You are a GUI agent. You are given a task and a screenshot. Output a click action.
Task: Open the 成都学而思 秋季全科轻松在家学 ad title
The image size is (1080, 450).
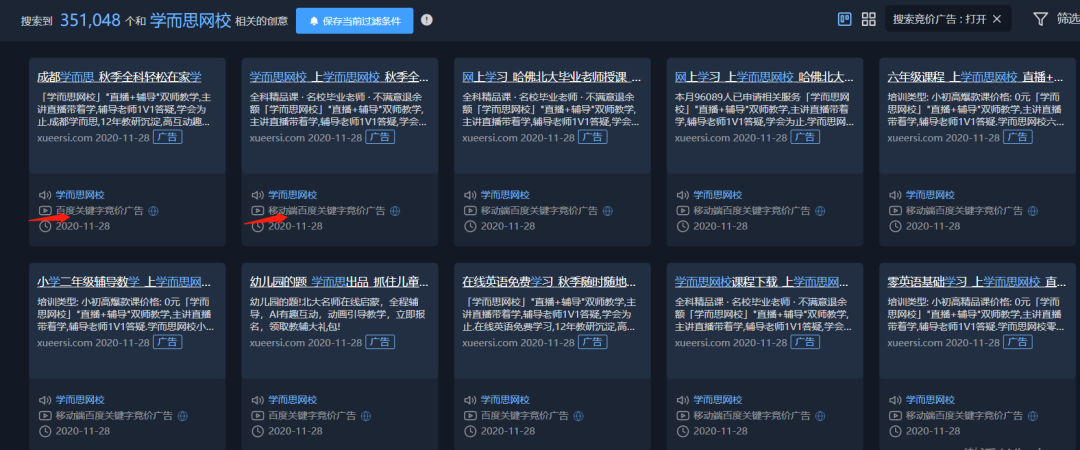(119, 77)
